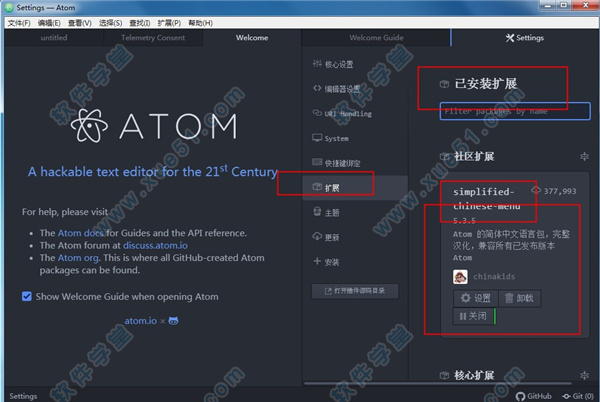Viewport: 600px width, 402px height.
Task: Switch to the Welcome tab
Action: pos(252,37)
